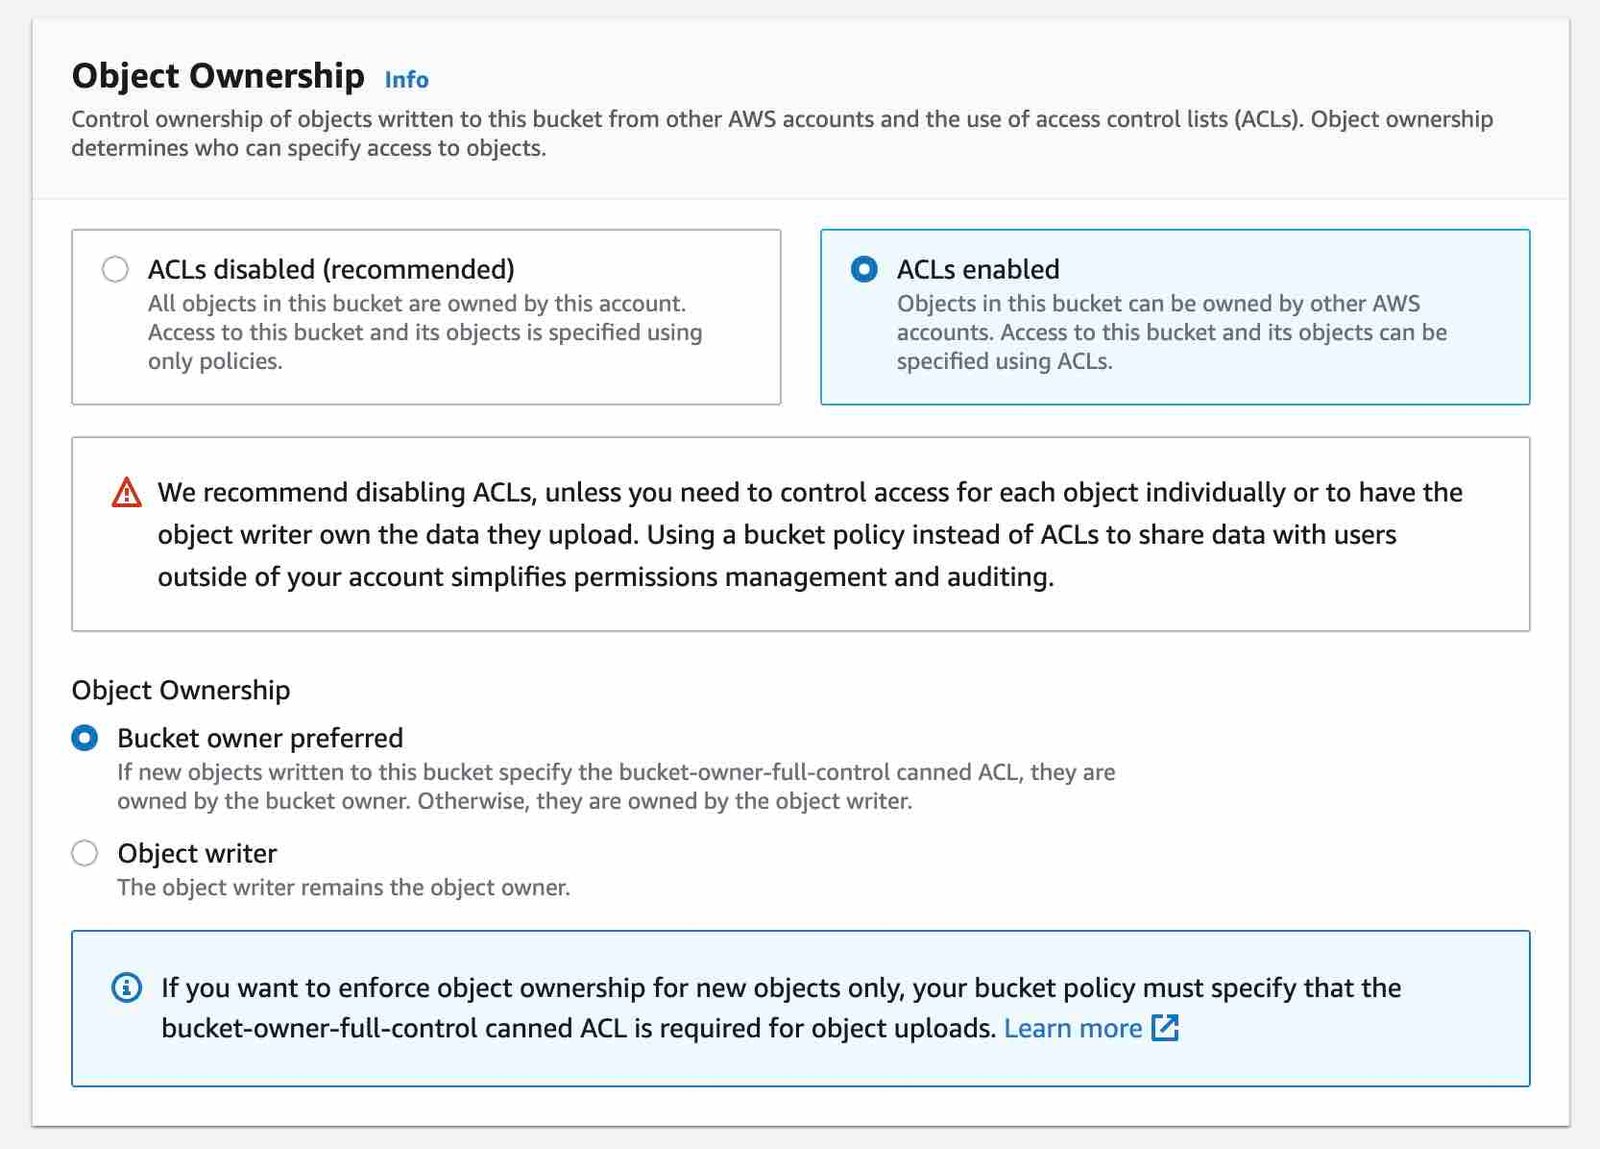Select the ACLs disabled radio button
The width and height of the screenshot is (1600, 1149).
coord(116,269)
